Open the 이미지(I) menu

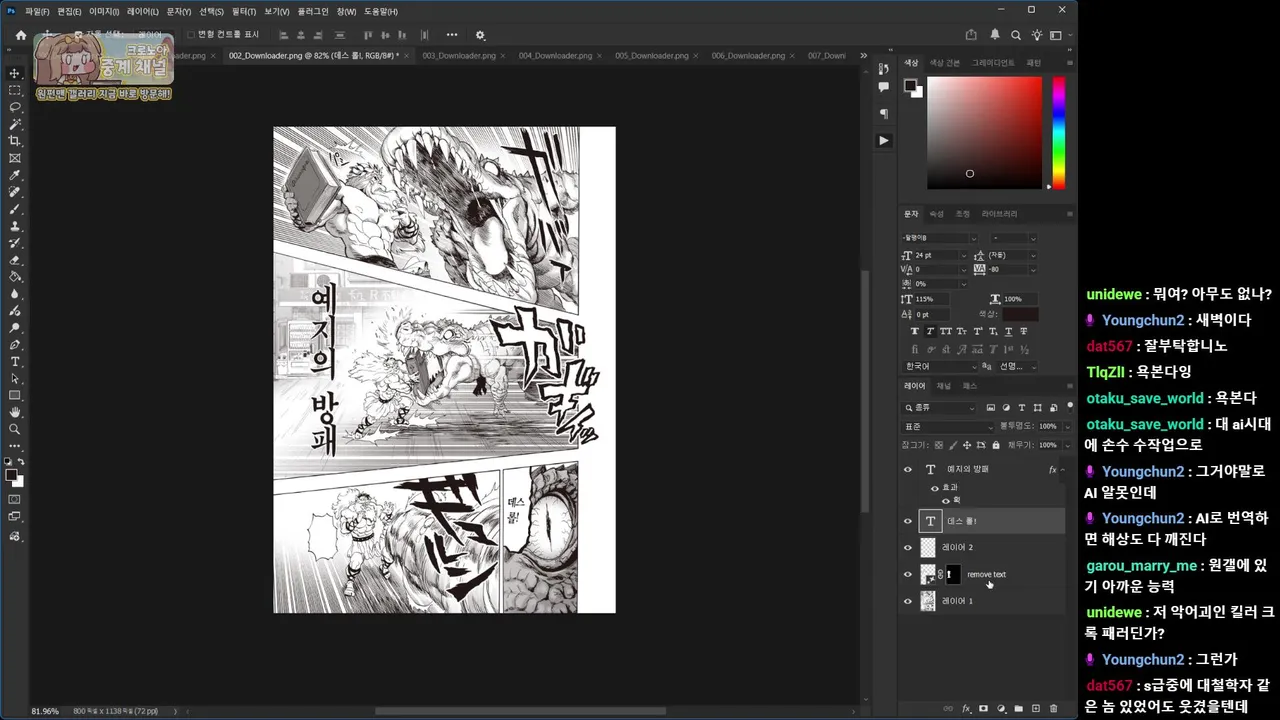click(x=104, y=11)
